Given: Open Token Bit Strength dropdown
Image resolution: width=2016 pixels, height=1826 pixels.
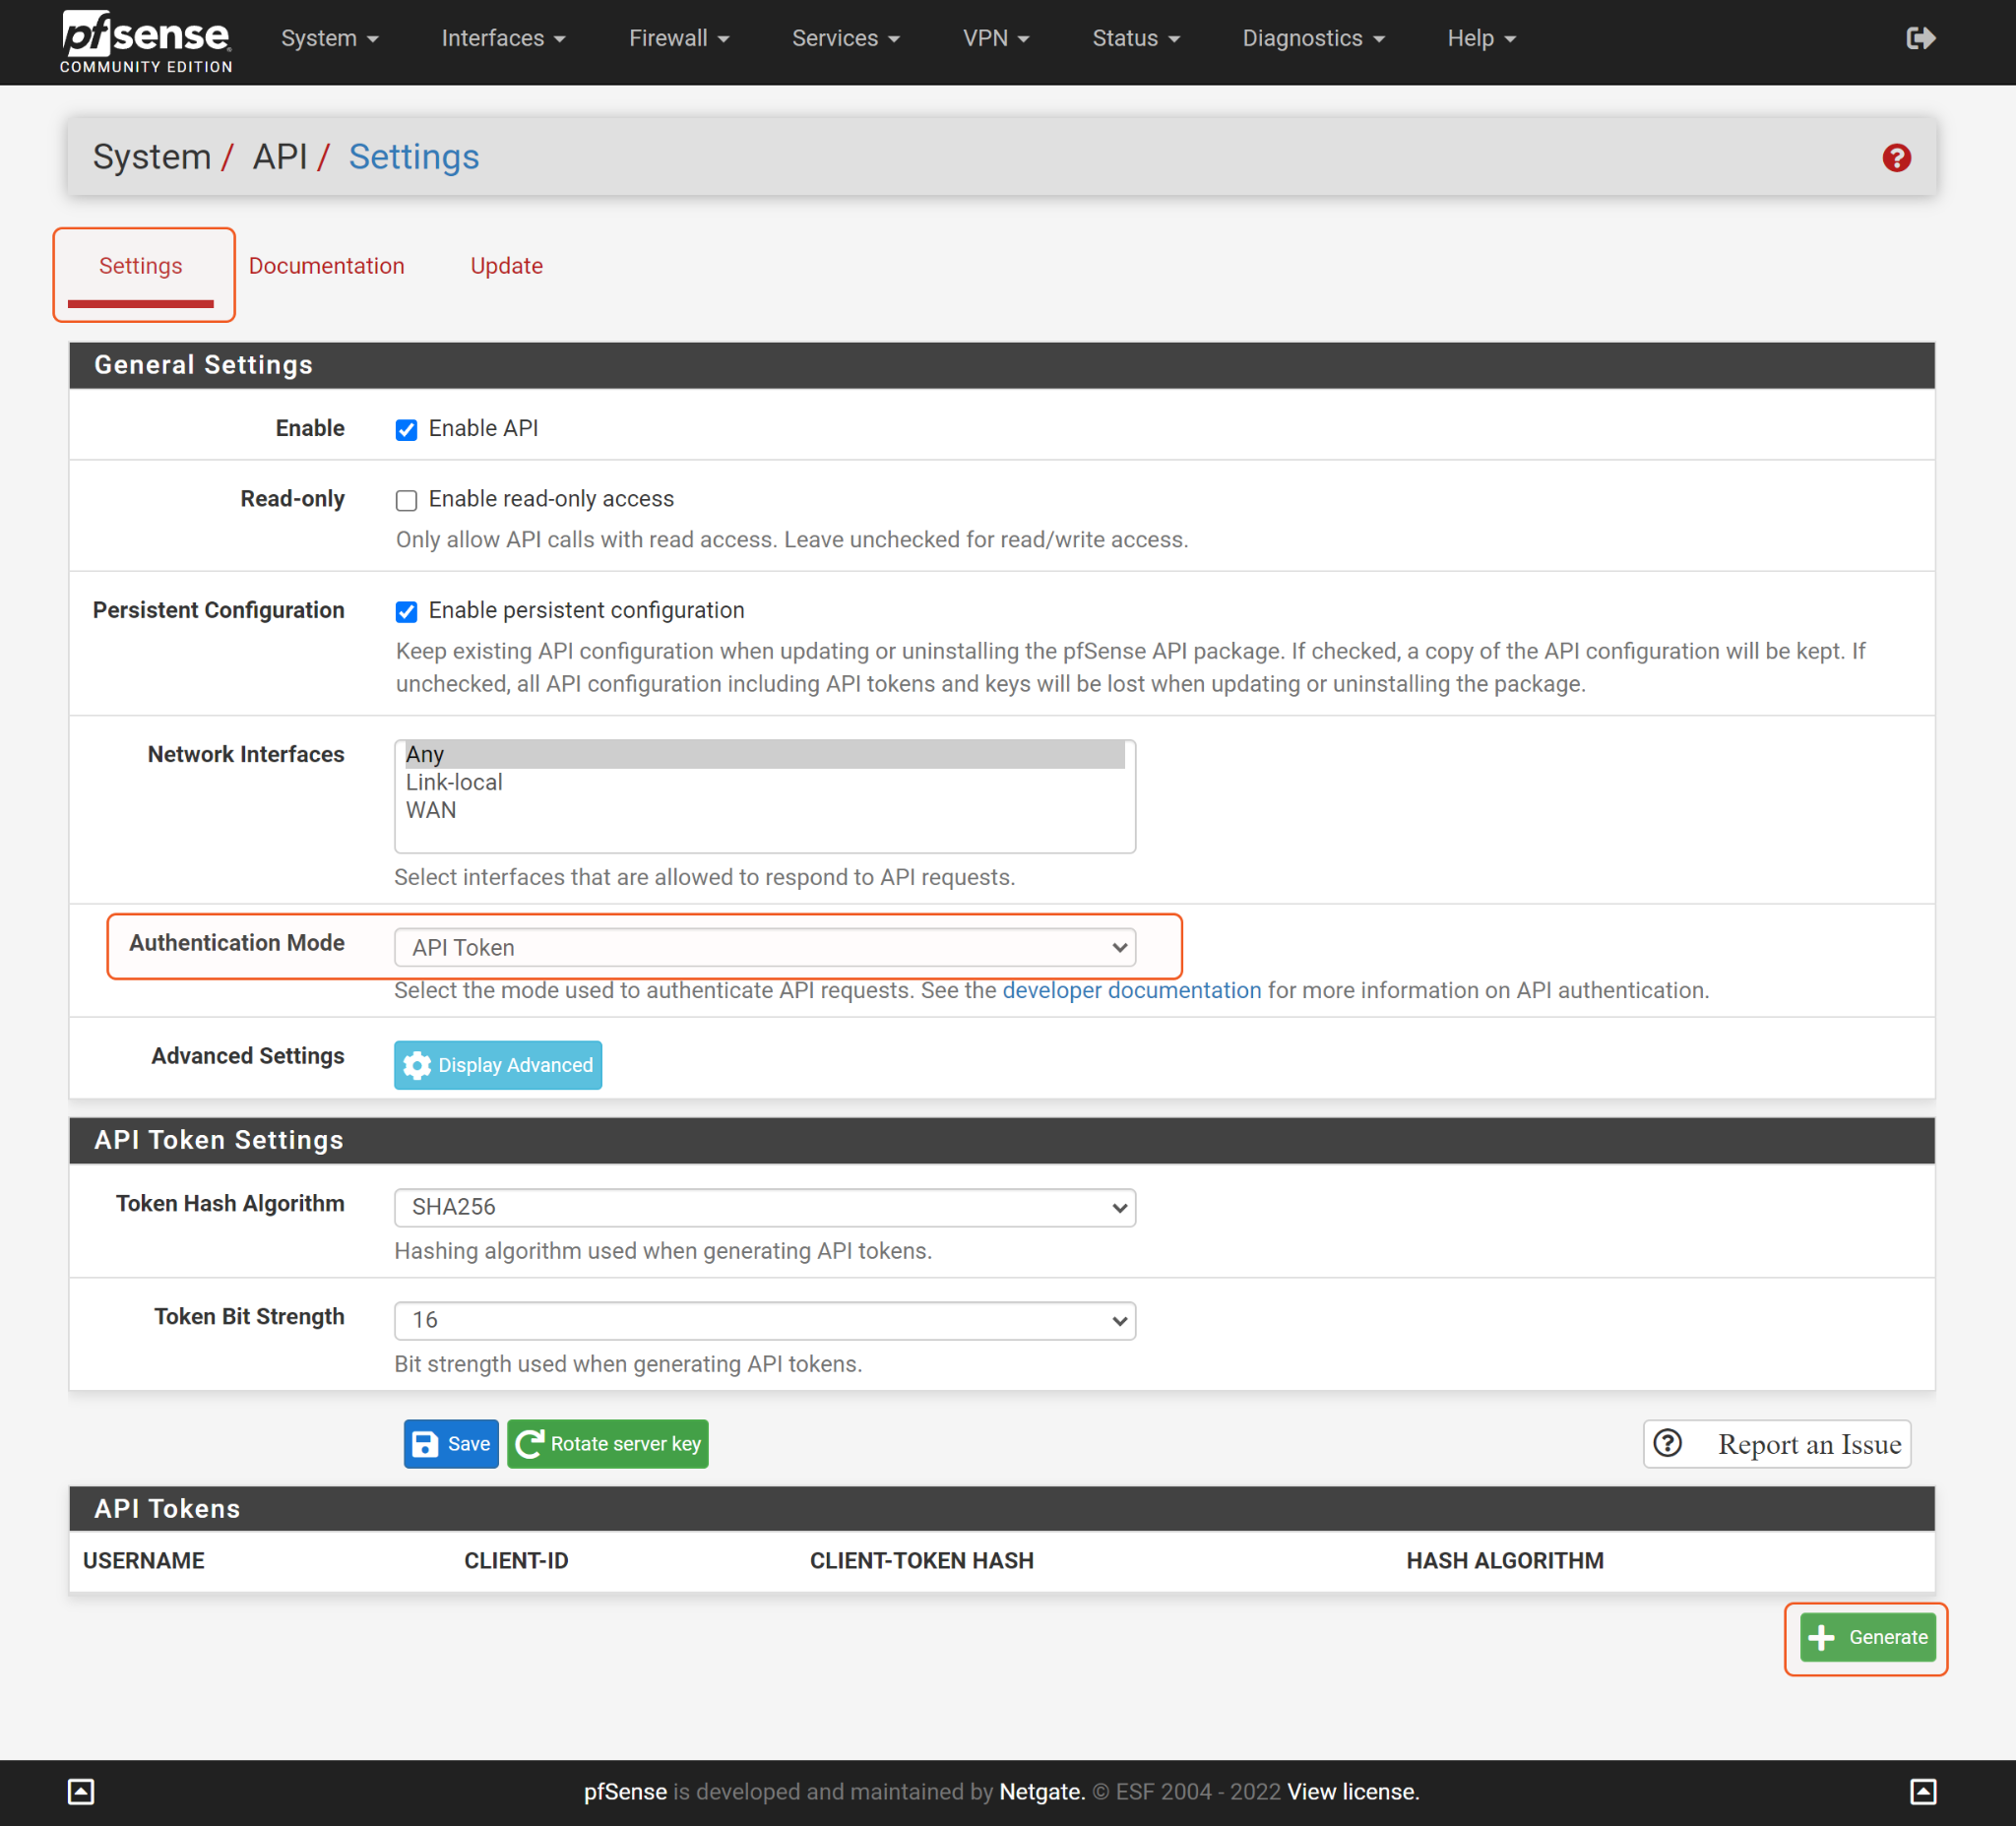Looking at the screenshot, I should 765,1320.
